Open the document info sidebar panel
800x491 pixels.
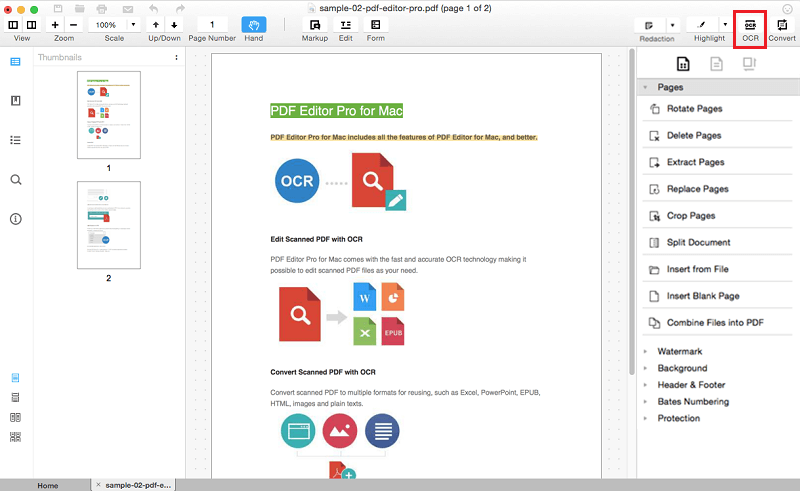[16, 219]
